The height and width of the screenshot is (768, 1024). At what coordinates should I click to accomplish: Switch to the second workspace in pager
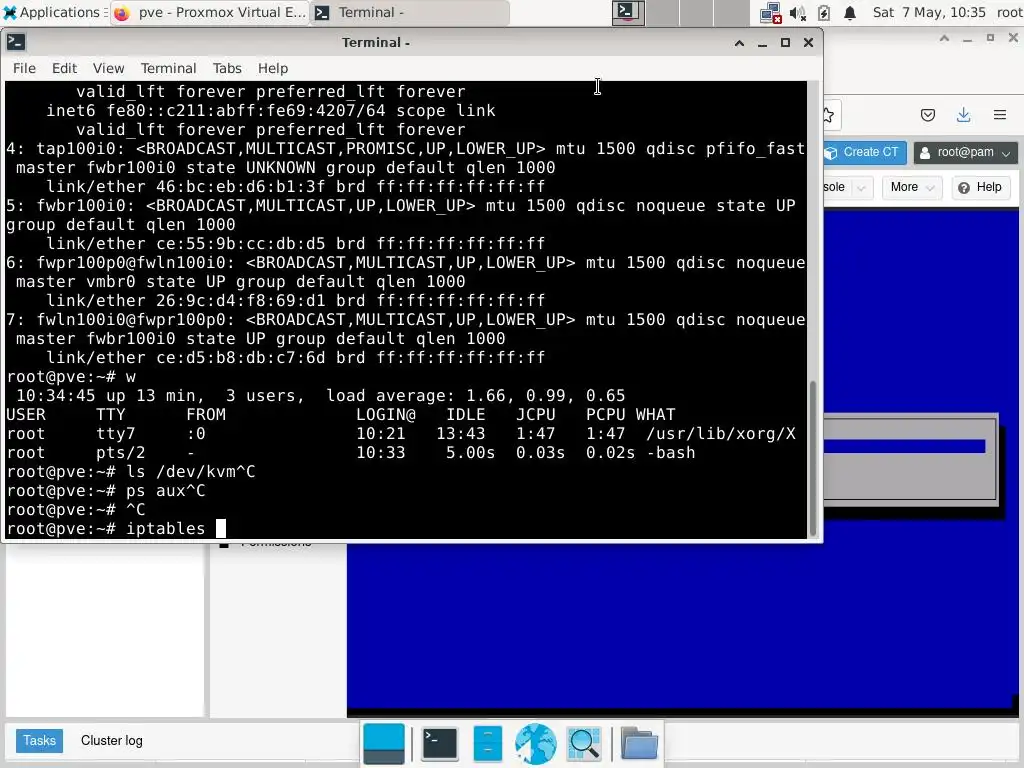coord(662,12)
